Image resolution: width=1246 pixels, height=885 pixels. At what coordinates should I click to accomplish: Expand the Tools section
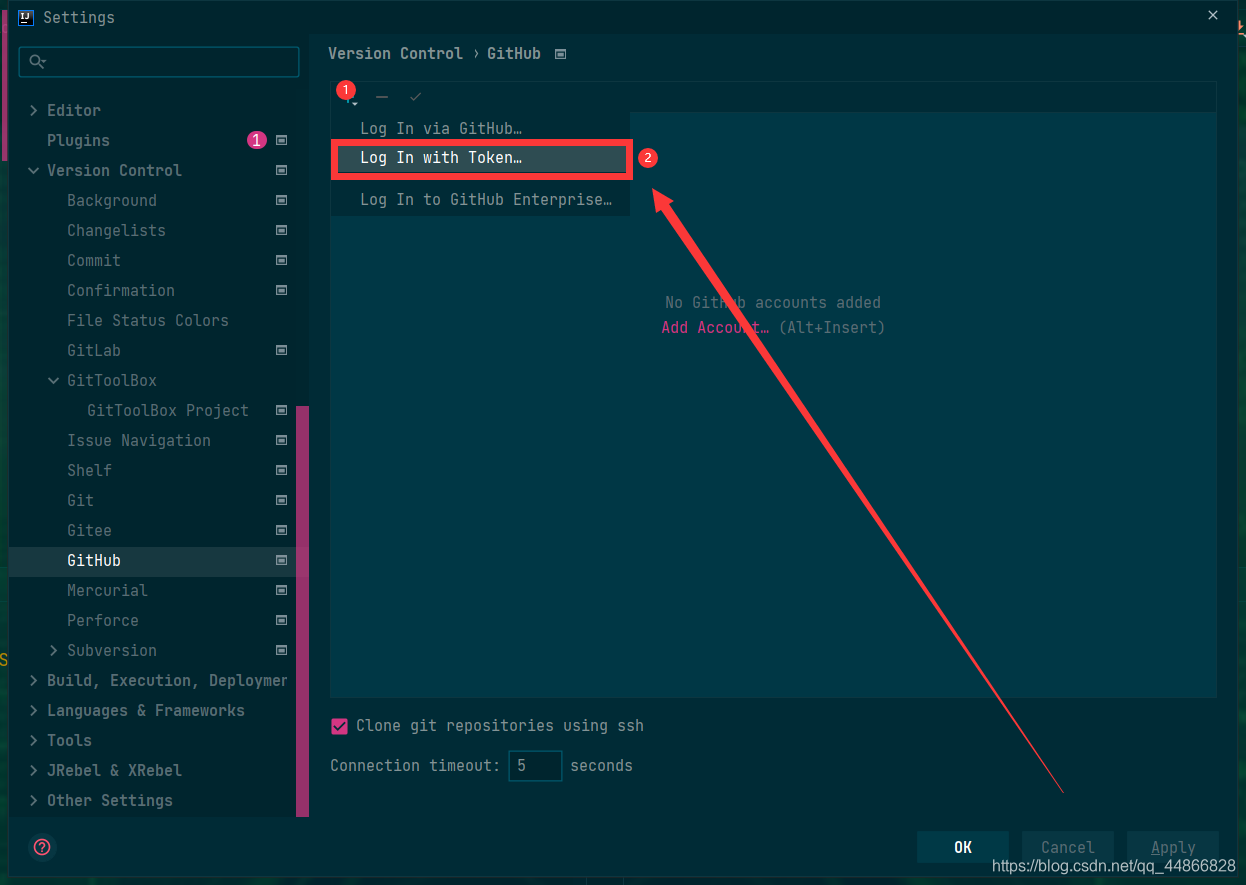pos(34,740)
